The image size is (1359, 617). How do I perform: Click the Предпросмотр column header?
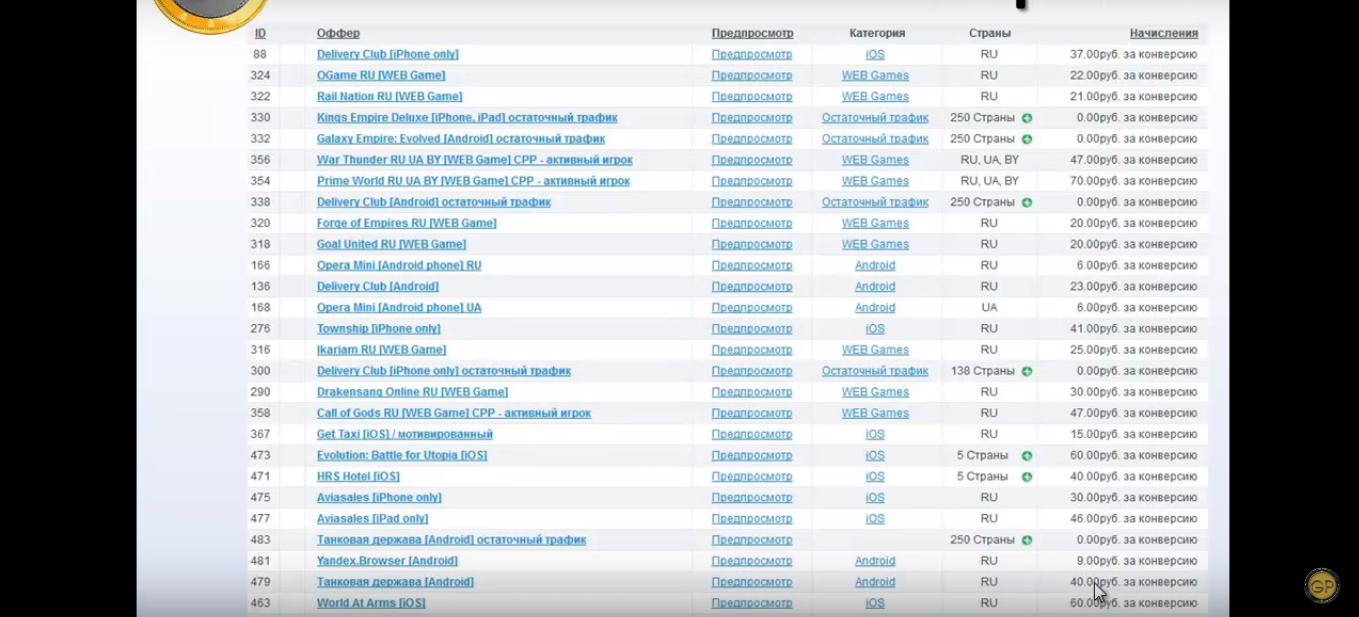[752, 33]
